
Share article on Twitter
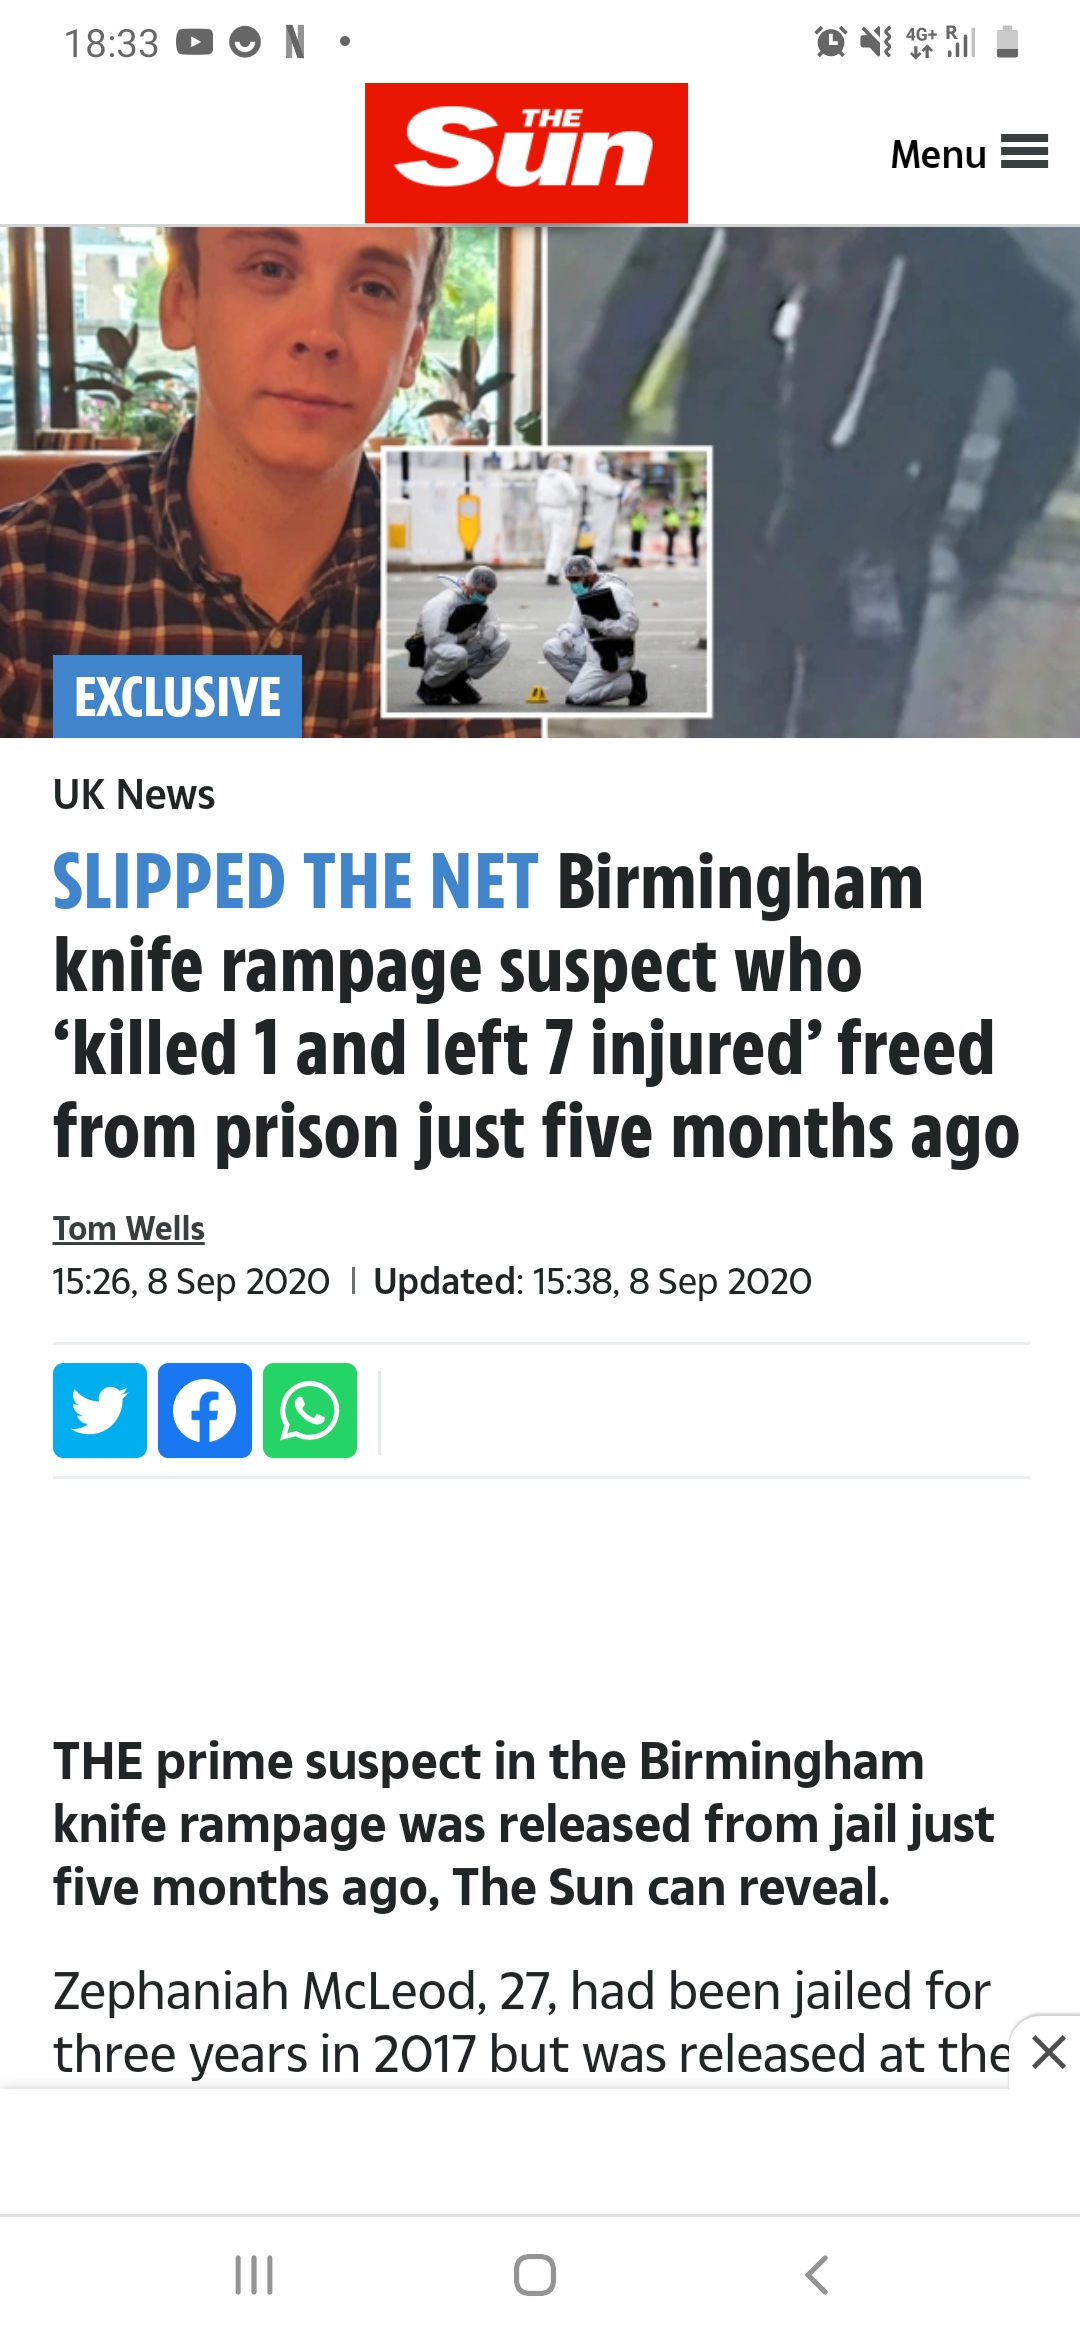100,1410
